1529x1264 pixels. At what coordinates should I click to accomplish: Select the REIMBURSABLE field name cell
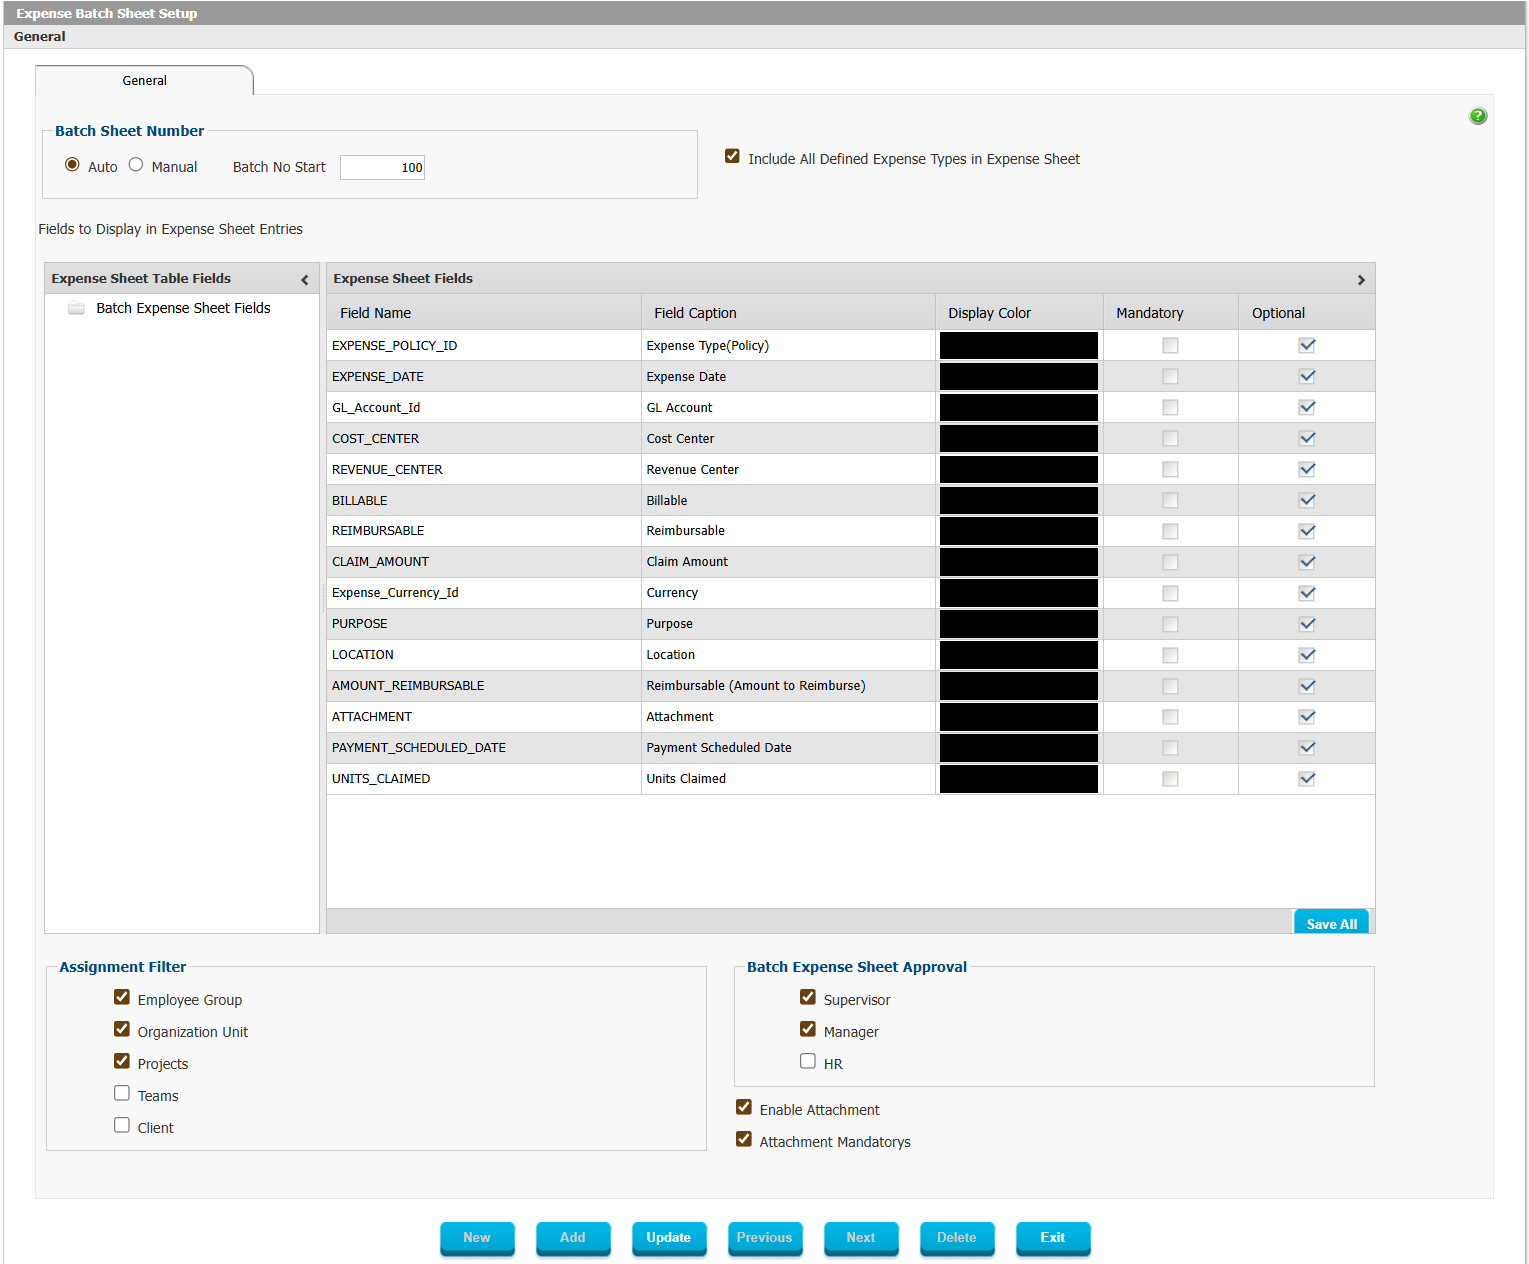[484, 531]
